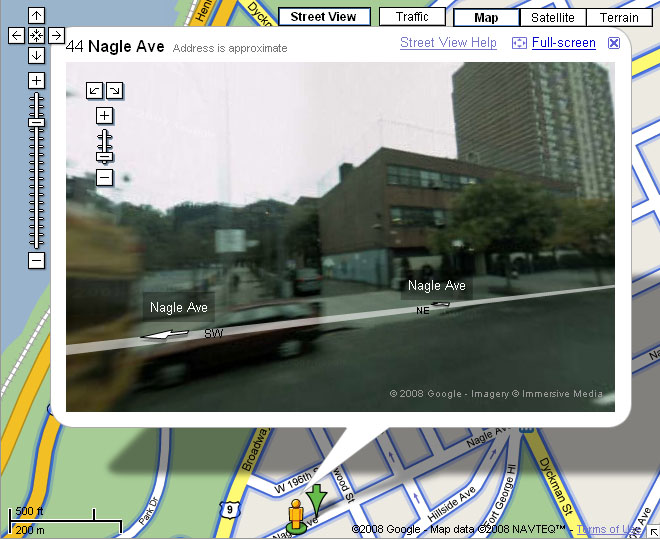Close the Street View info window

click(x=614, y=43)
